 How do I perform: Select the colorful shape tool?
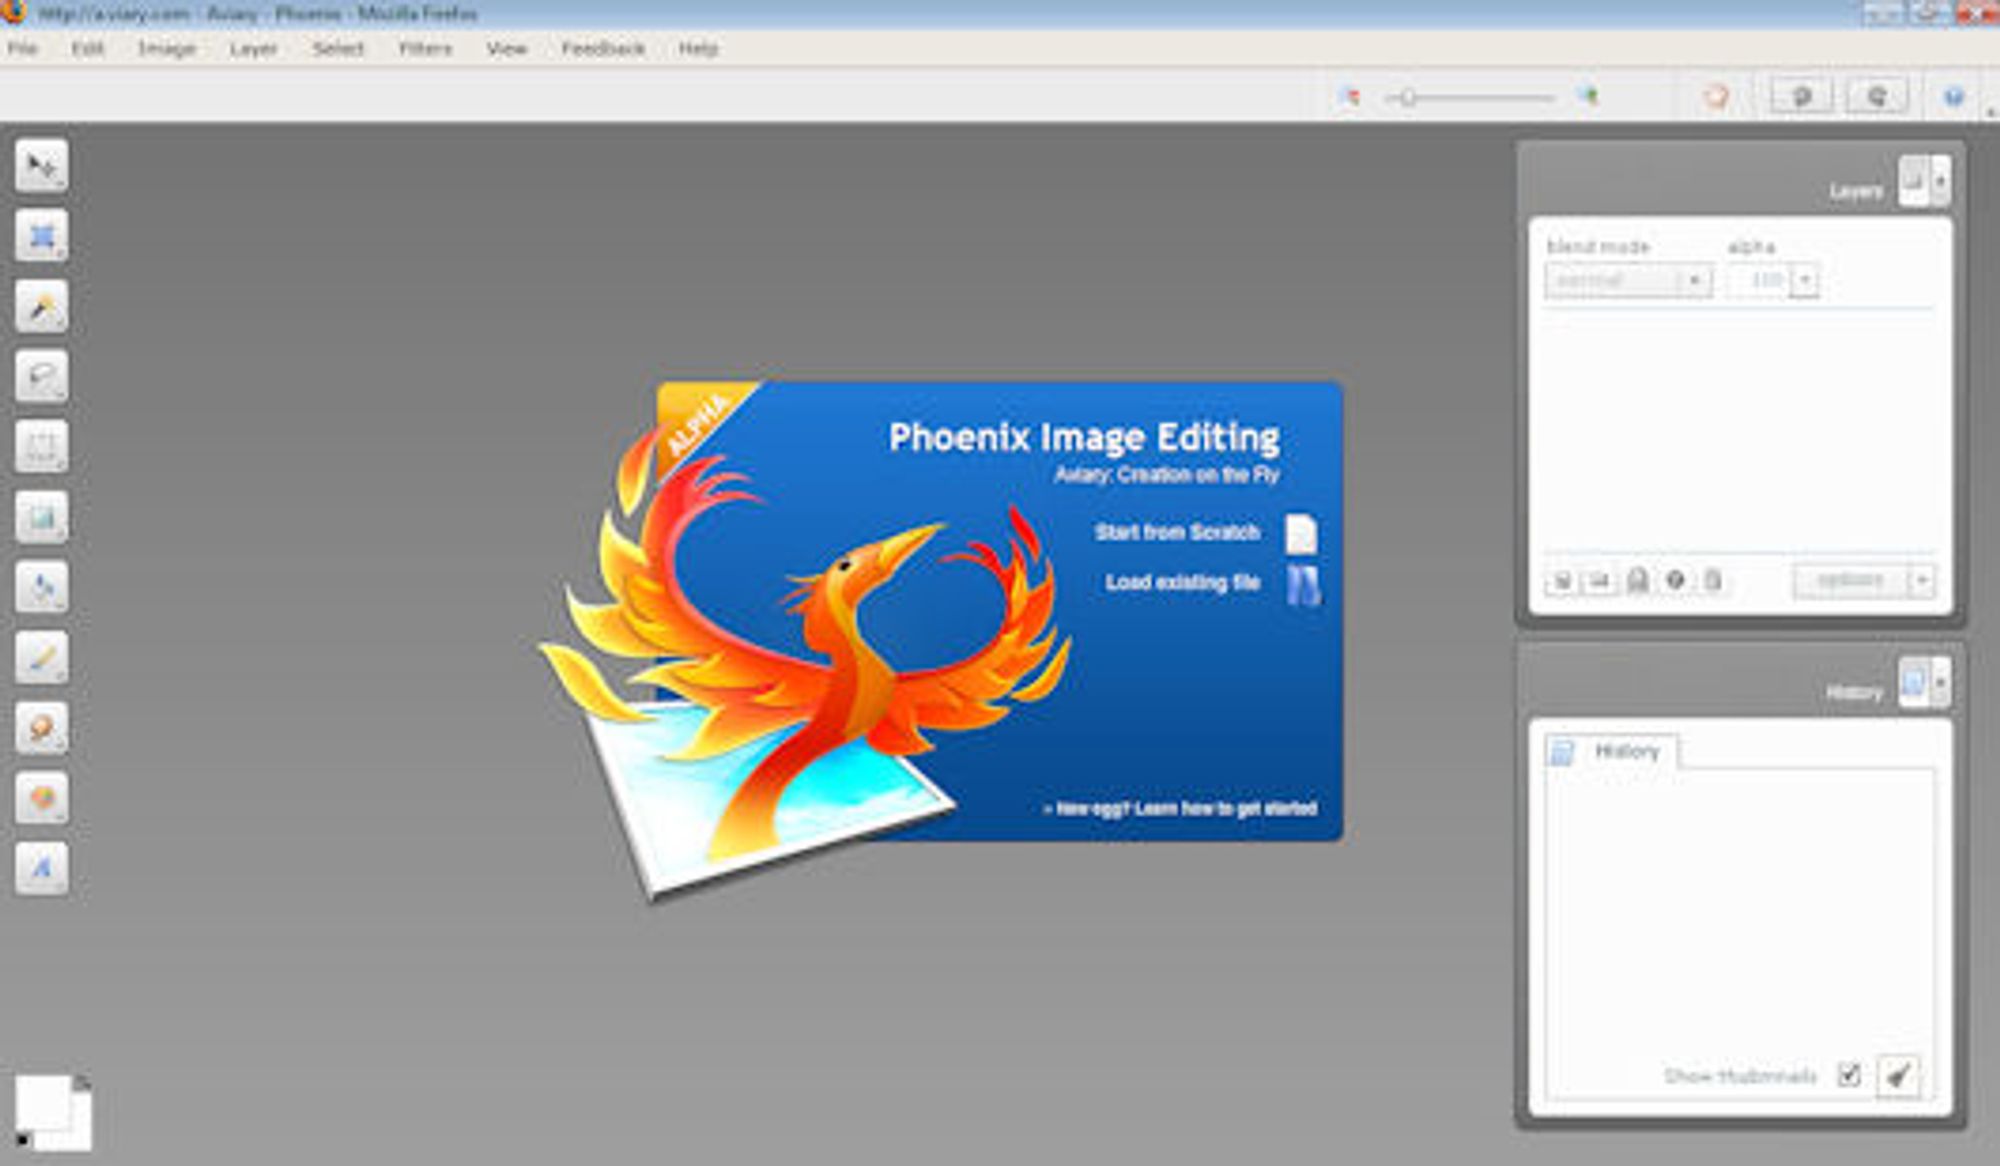click(x=41, y=798)
